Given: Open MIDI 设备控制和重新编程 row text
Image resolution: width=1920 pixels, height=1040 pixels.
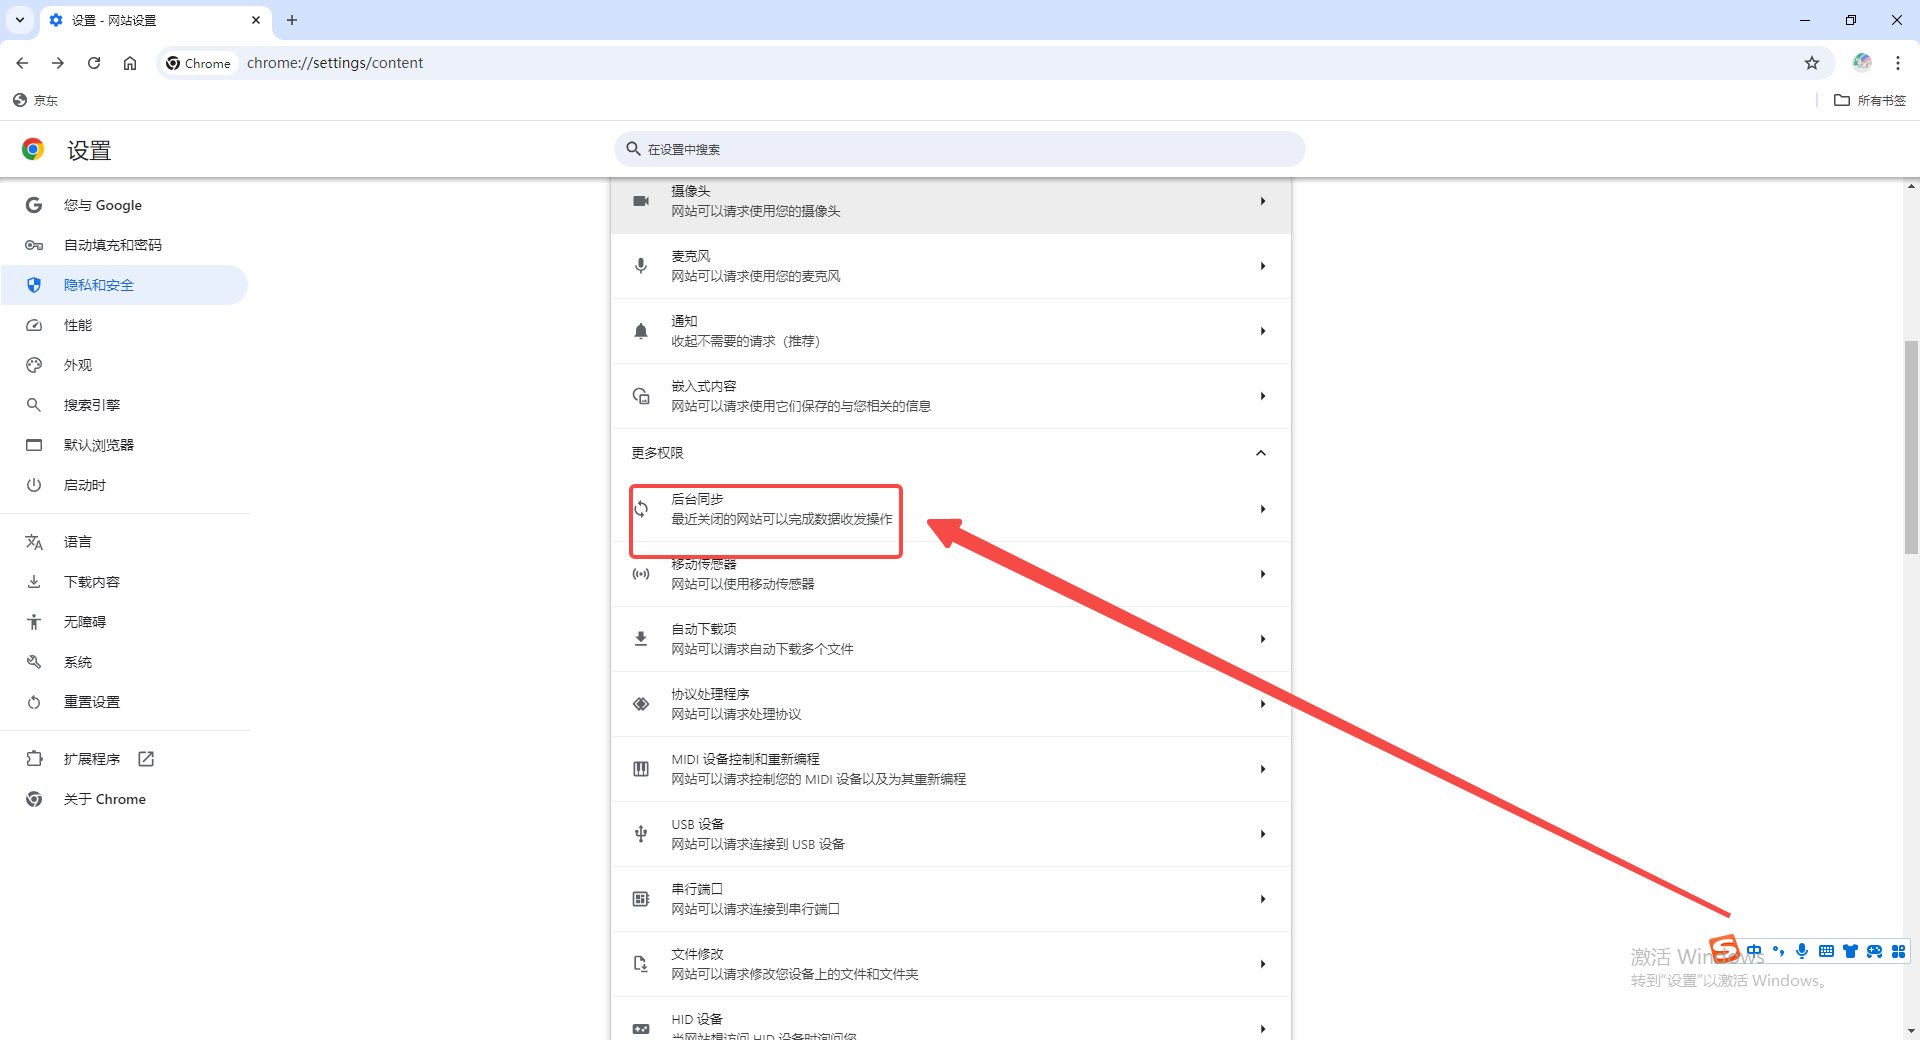Looking at the screenshot, I should point(818,769).
